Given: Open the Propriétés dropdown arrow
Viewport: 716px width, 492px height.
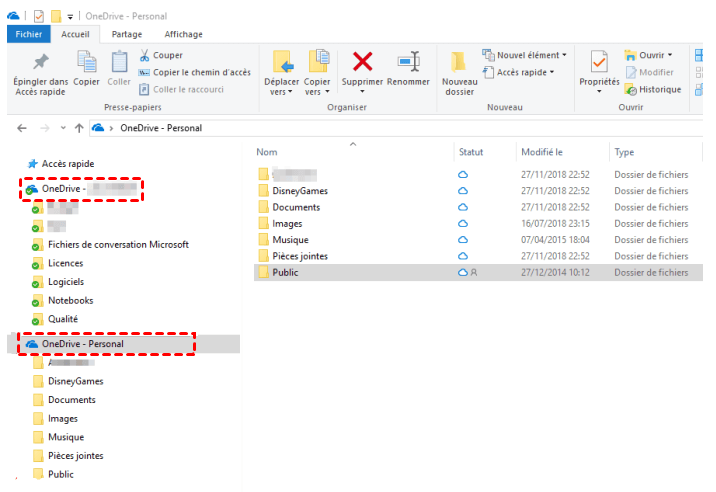Looking at the screenshot, I should pos(599,91).
